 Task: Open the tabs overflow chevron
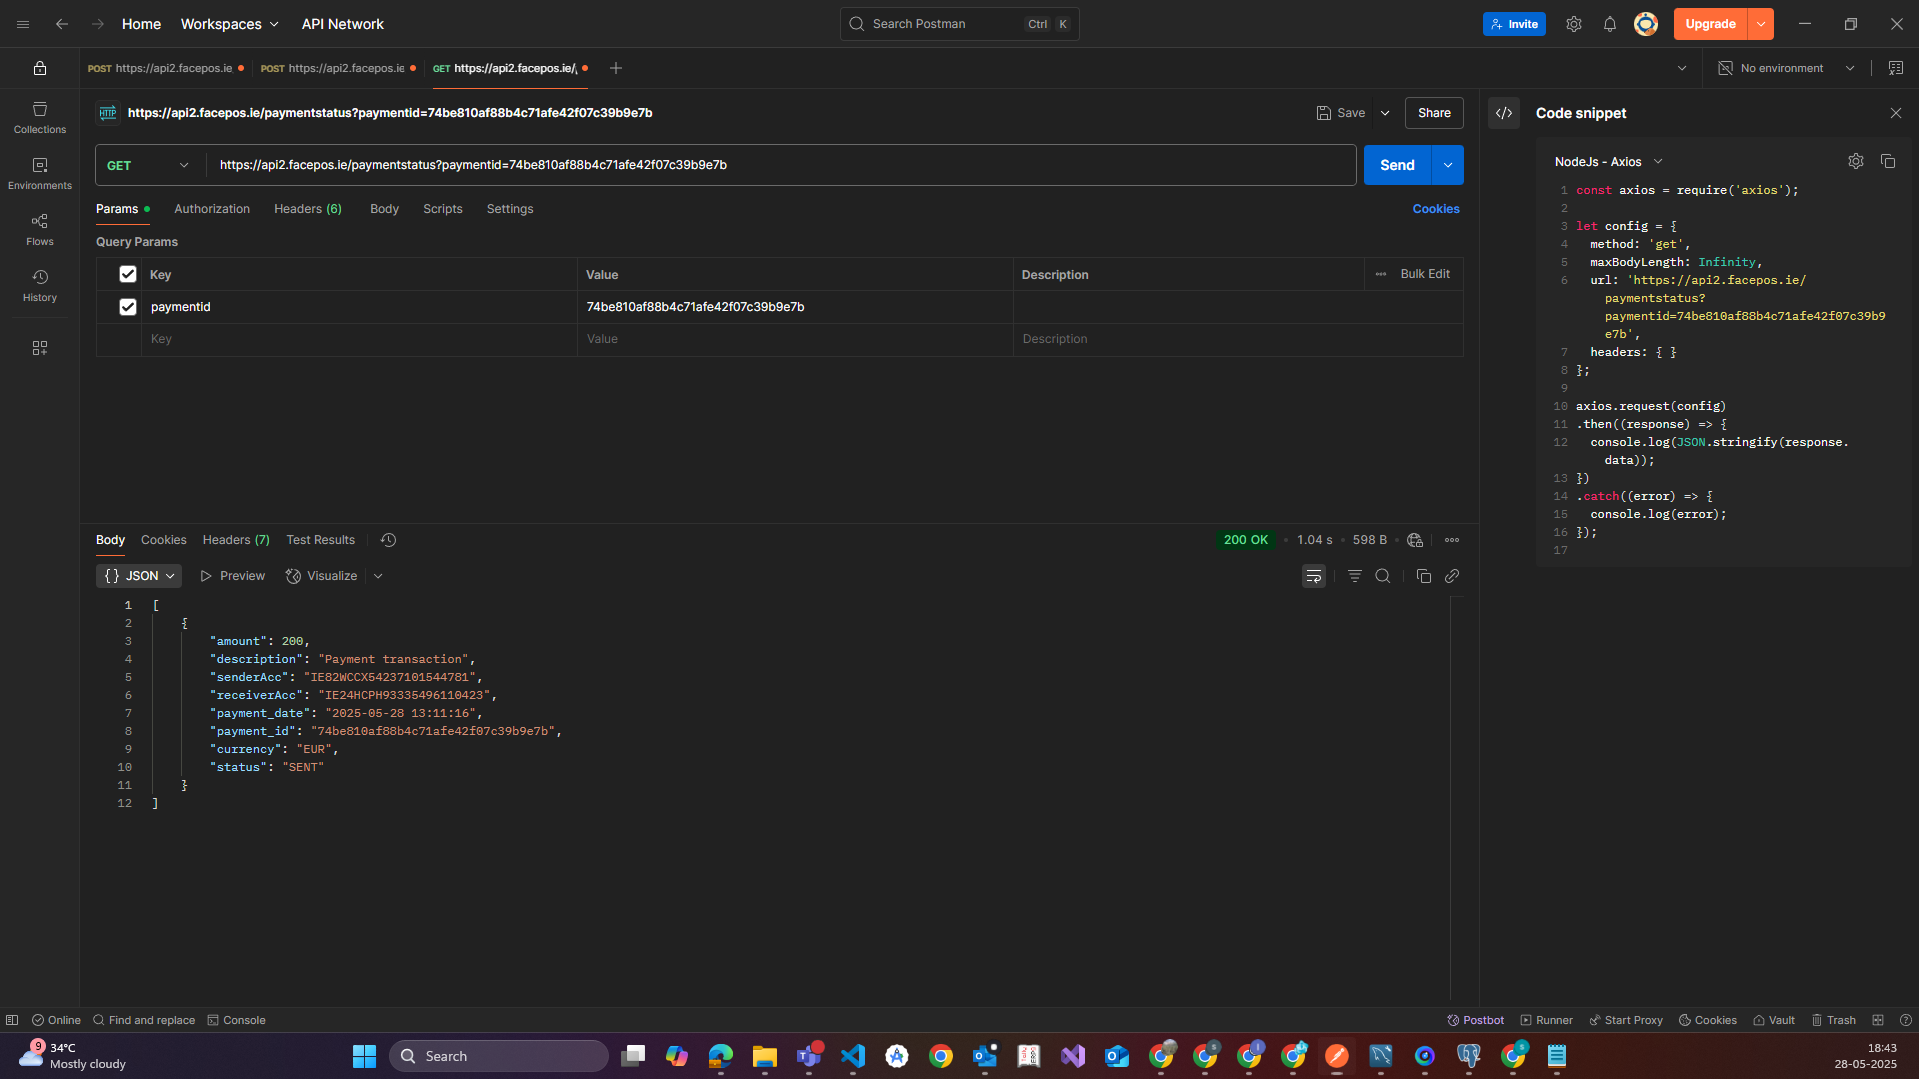pyautogui.click(x=1682, y=68)
